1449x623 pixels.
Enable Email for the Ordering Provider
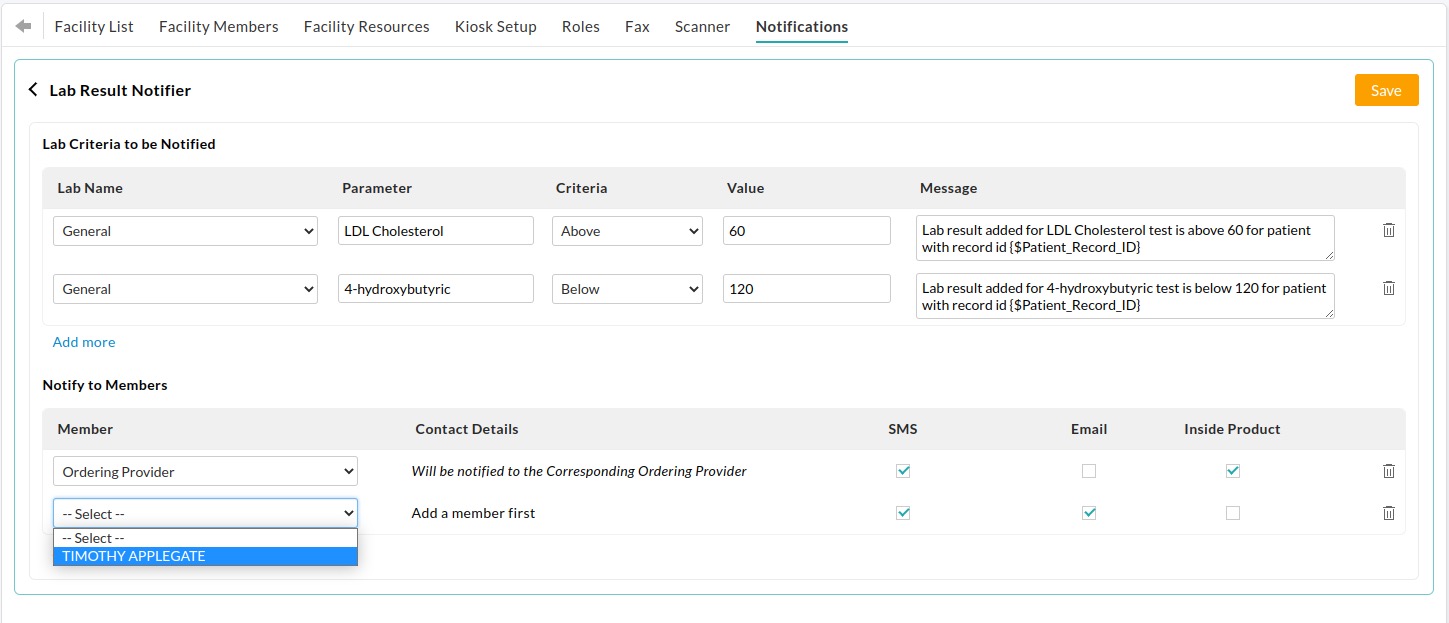(1088, 470)
